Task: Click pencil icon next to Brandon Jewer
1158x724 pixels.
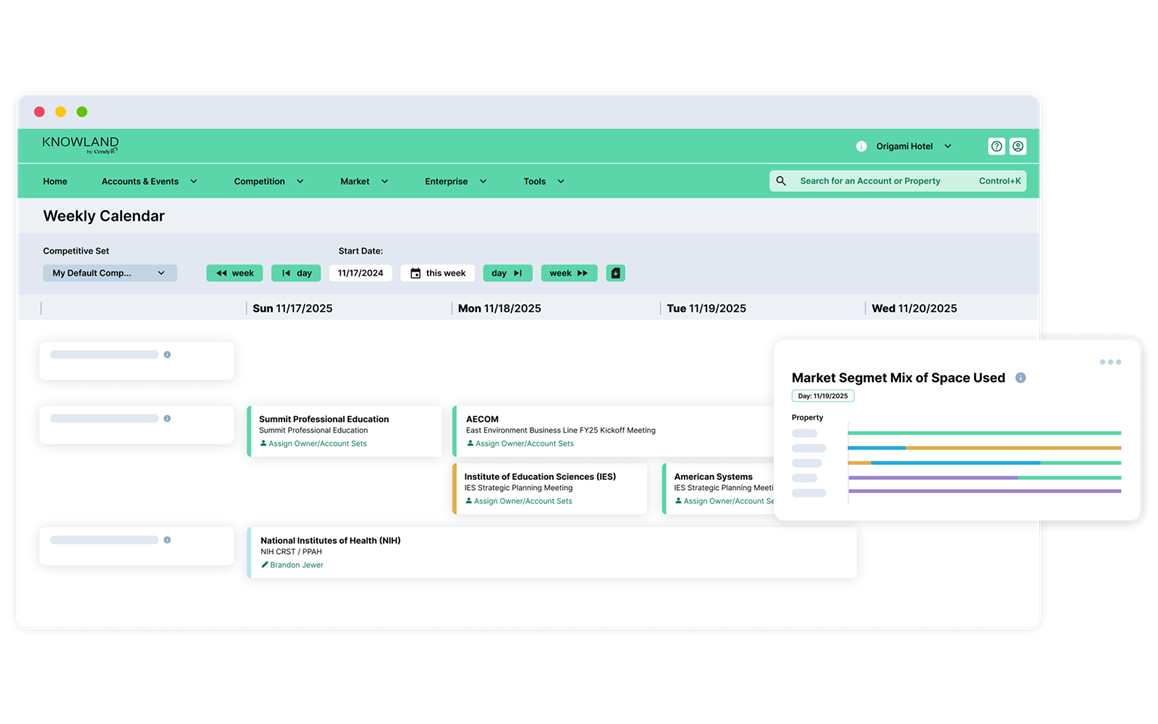Action: click(x=264, y=564)
